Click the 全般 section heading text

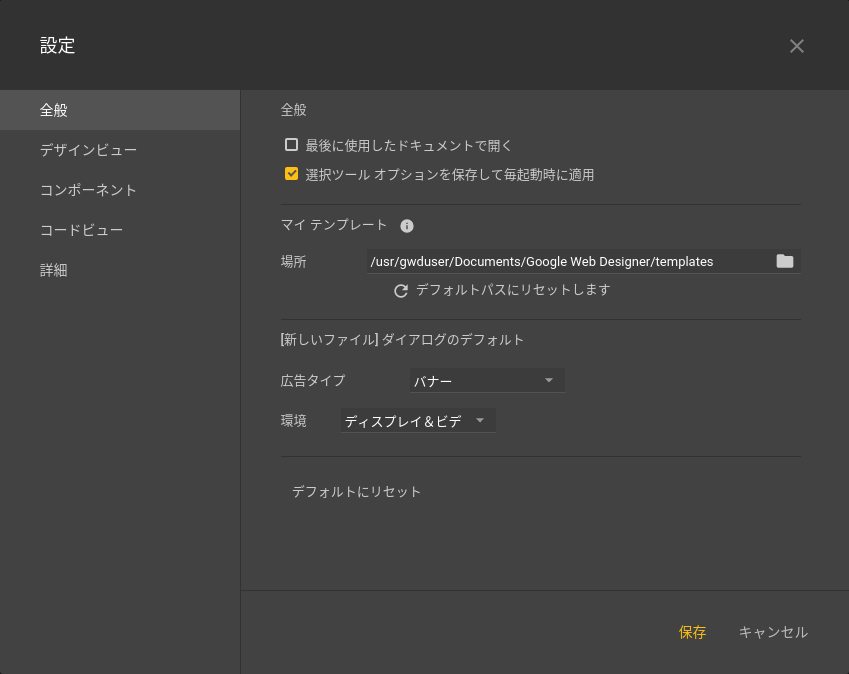pyautogui.click(x=293, y=110)
